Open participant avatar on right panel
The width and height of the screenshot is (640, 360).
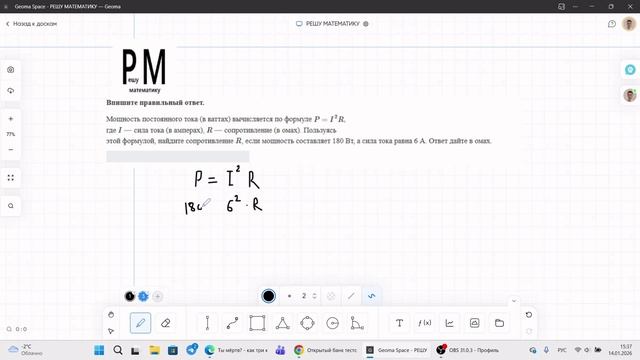[630, 95]
